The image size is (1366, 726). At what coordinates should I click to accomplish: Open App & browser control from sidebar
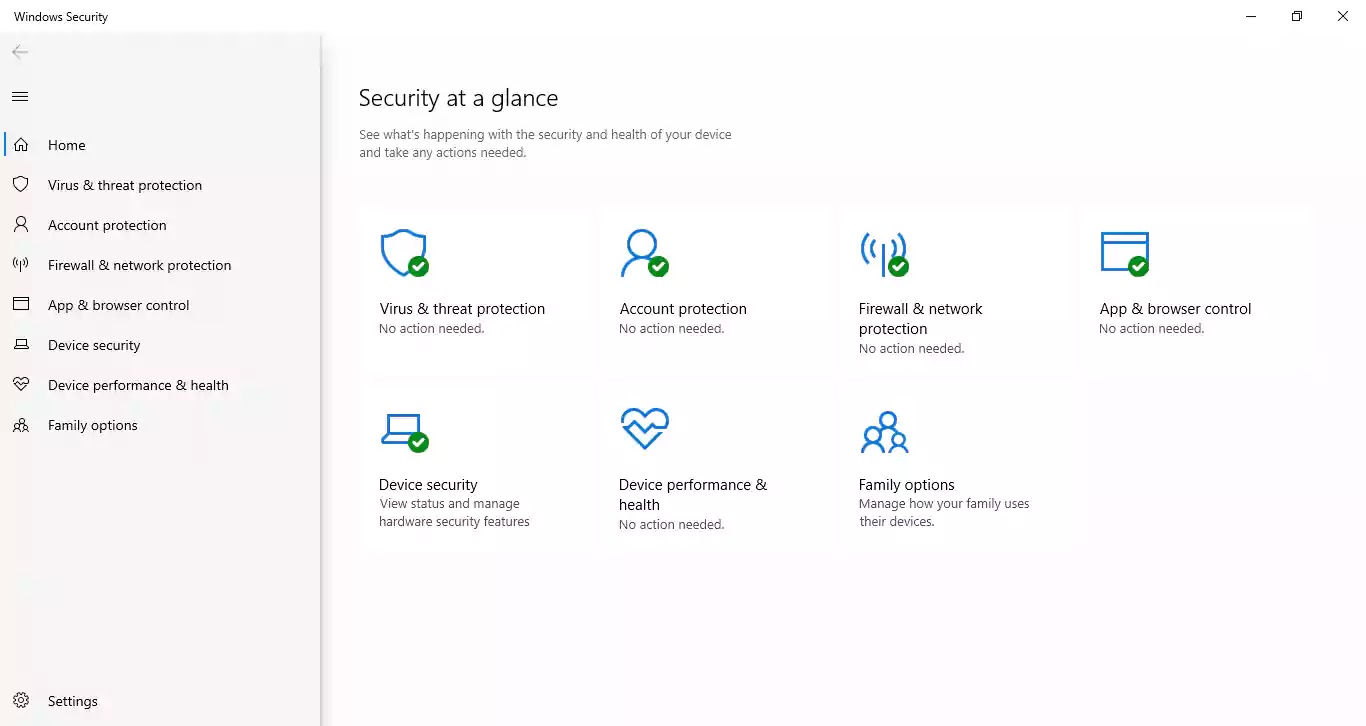(160, 305)
